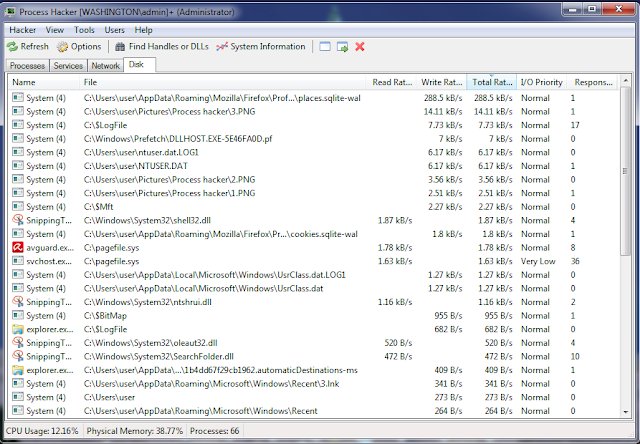
Task: Select the C:\Users\user row
Action: 313,397
